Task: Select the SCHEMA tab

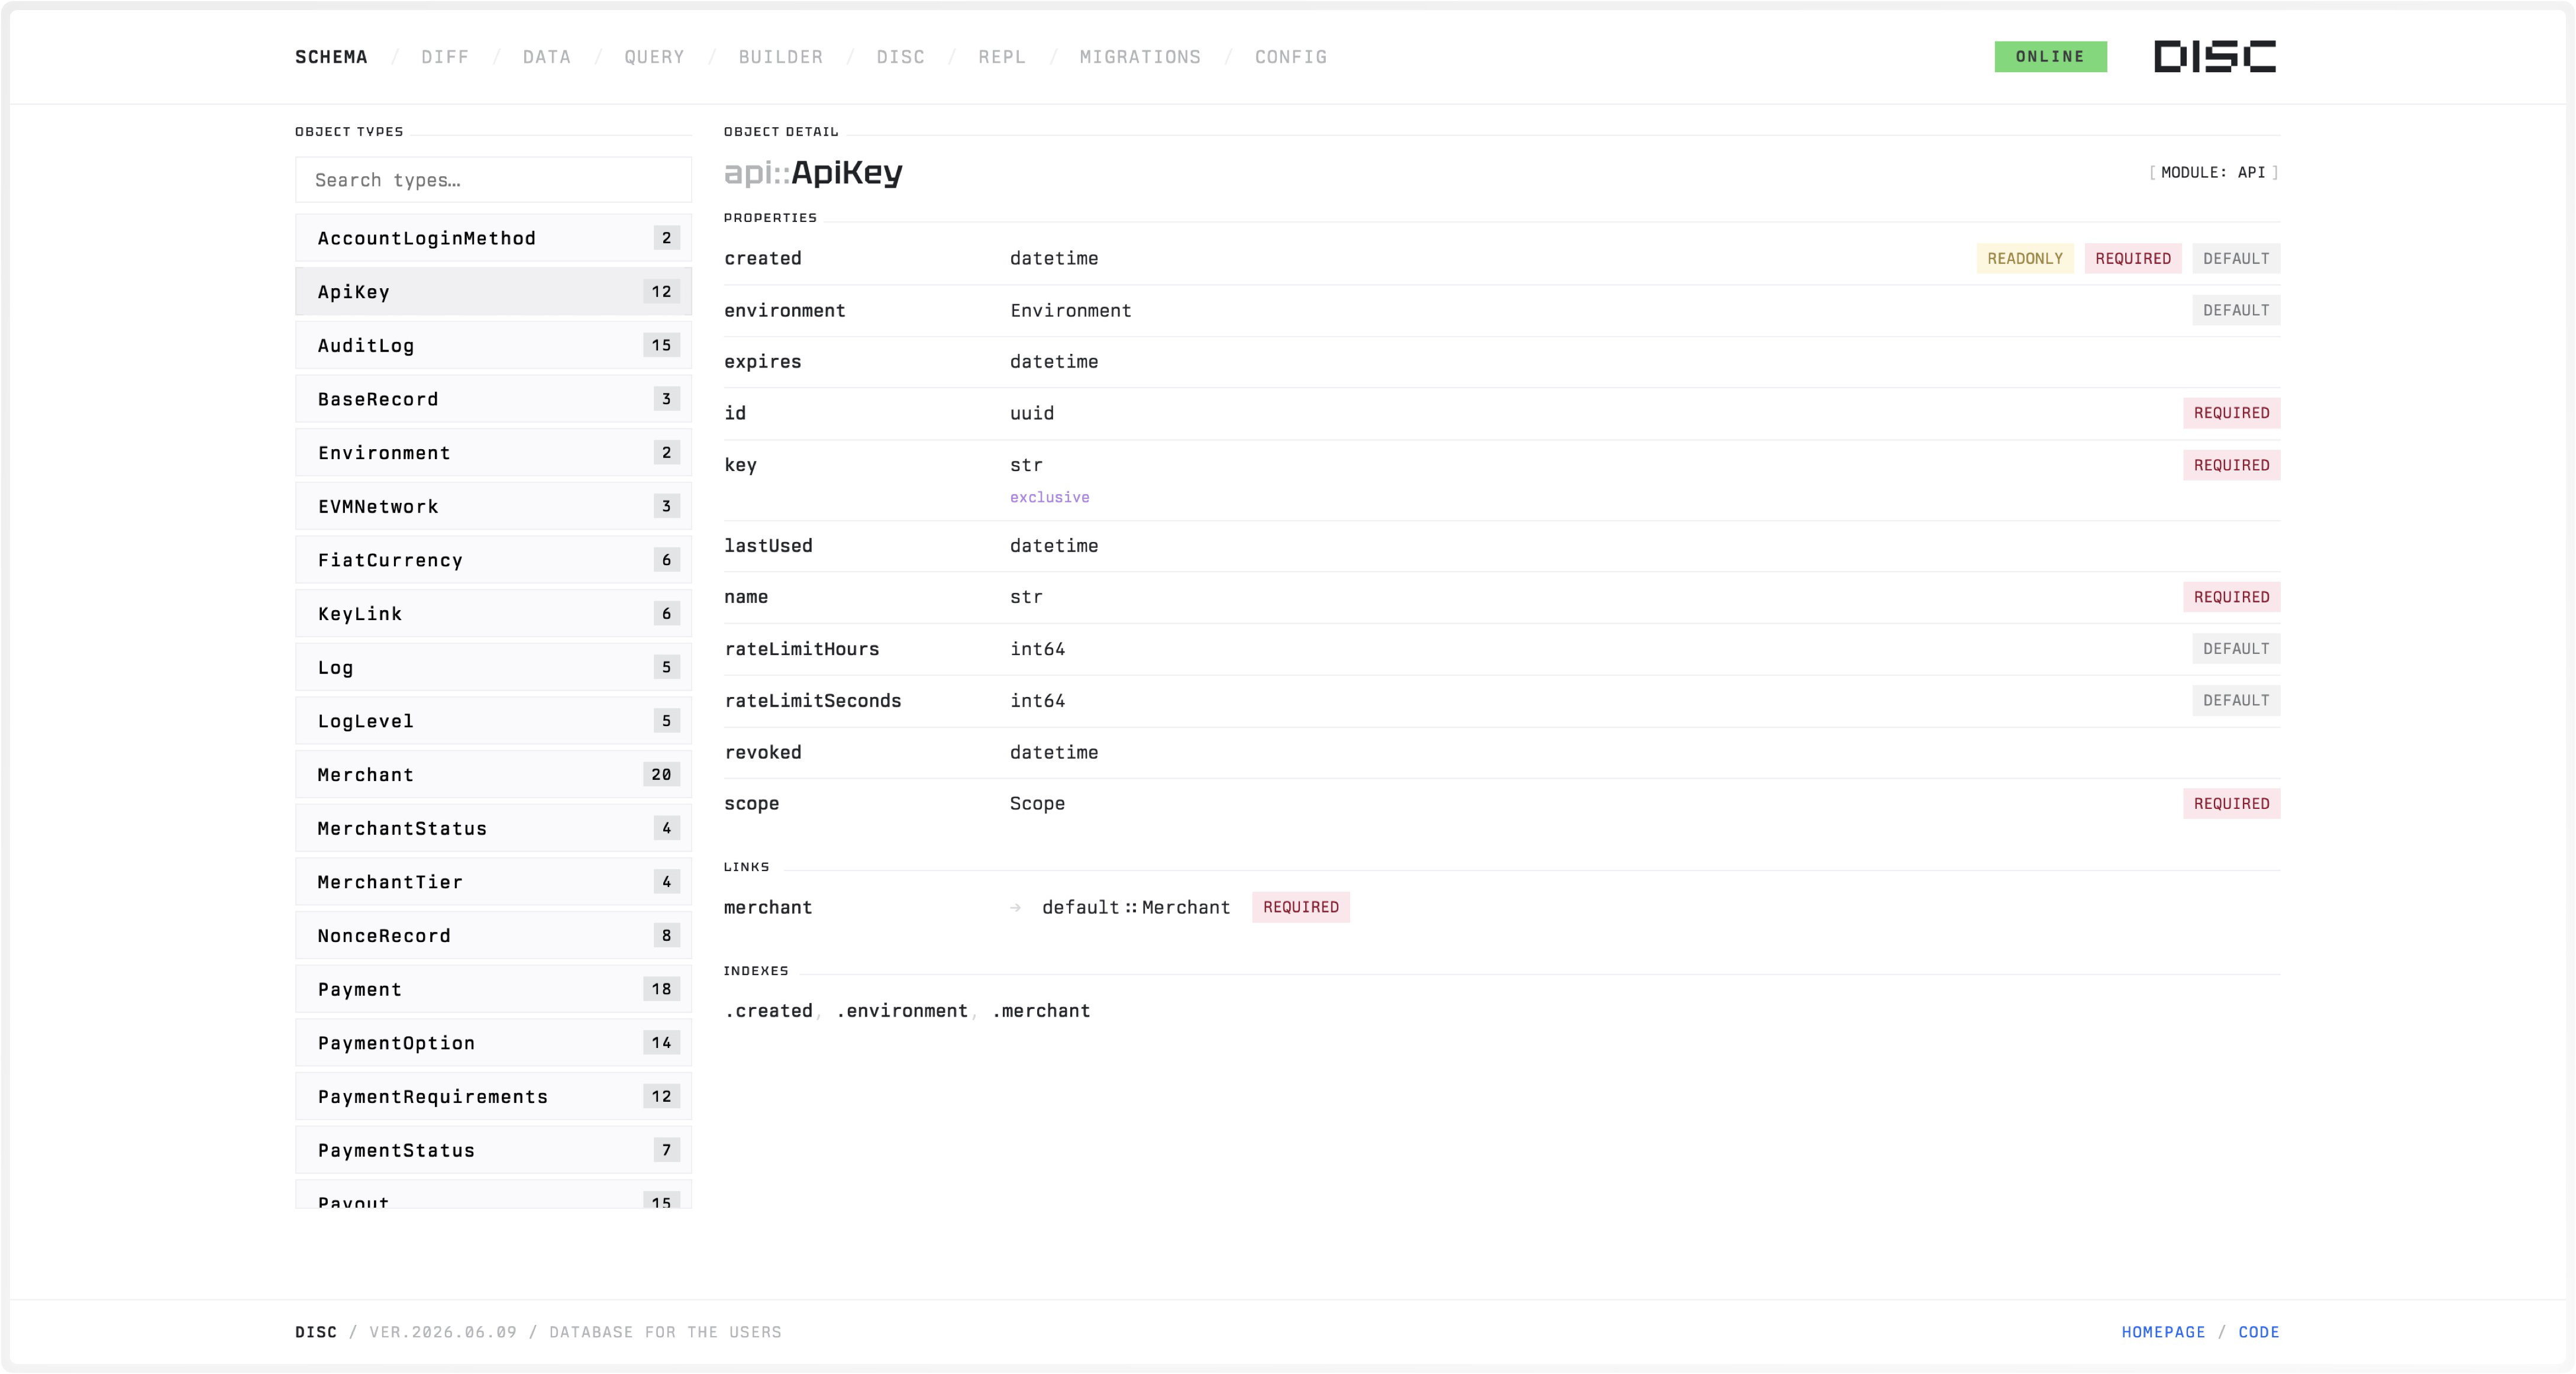Action: [x=331, y=57]
